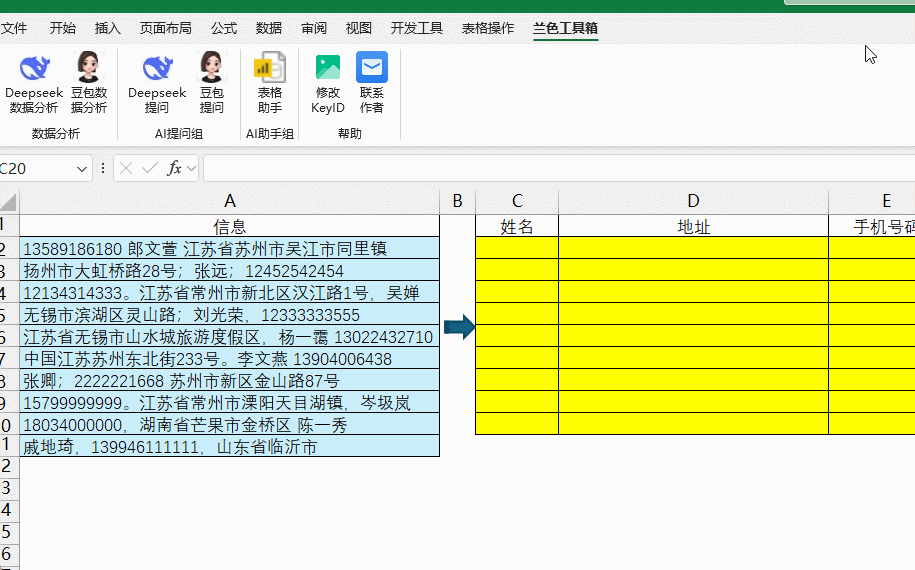915x570 pixels.
Task: Click yellow 地址 cell beside 刘光荣 row
Action: click(x=693, y=314)
